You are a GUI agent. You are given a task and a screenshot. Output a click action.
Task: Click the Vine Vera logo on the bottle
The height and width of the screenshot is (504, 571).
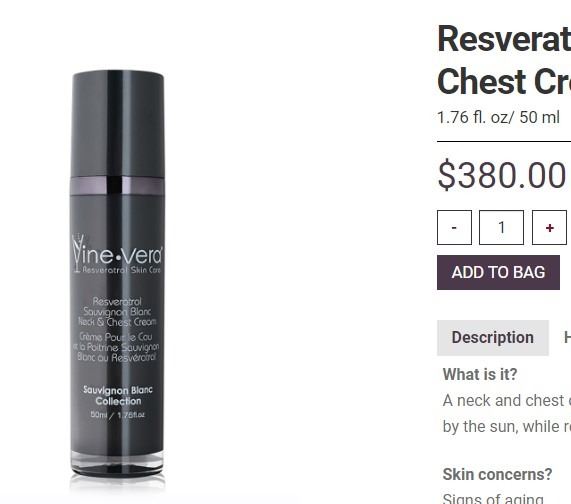117,254
